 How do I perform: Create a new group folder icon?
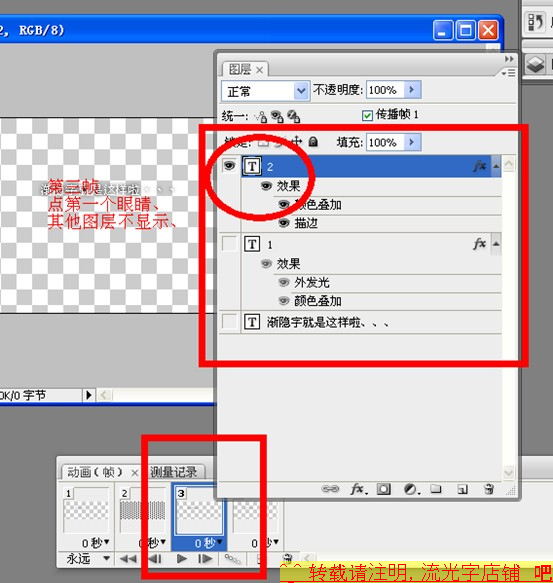click(435, 488)
